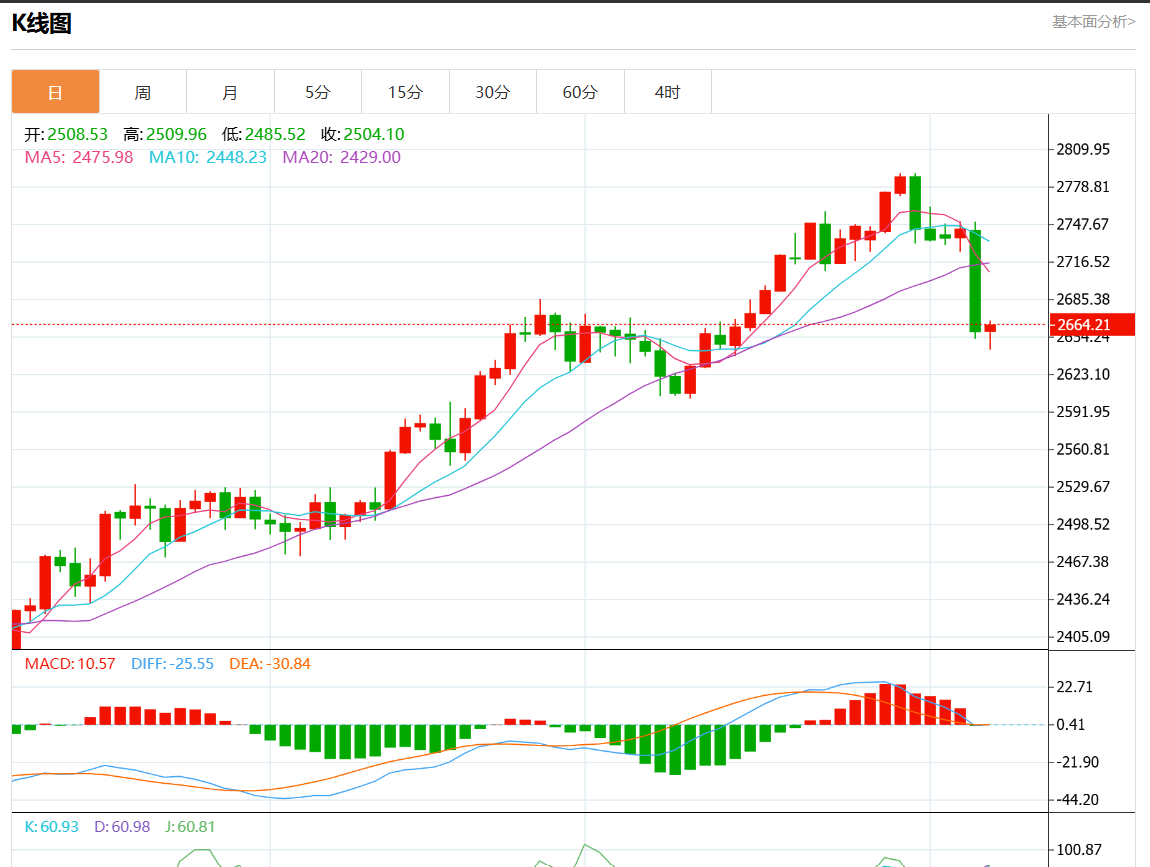1150x867 pixels.
Task: Click the 低: 2485.52 low price
Action: click(263, 134)
